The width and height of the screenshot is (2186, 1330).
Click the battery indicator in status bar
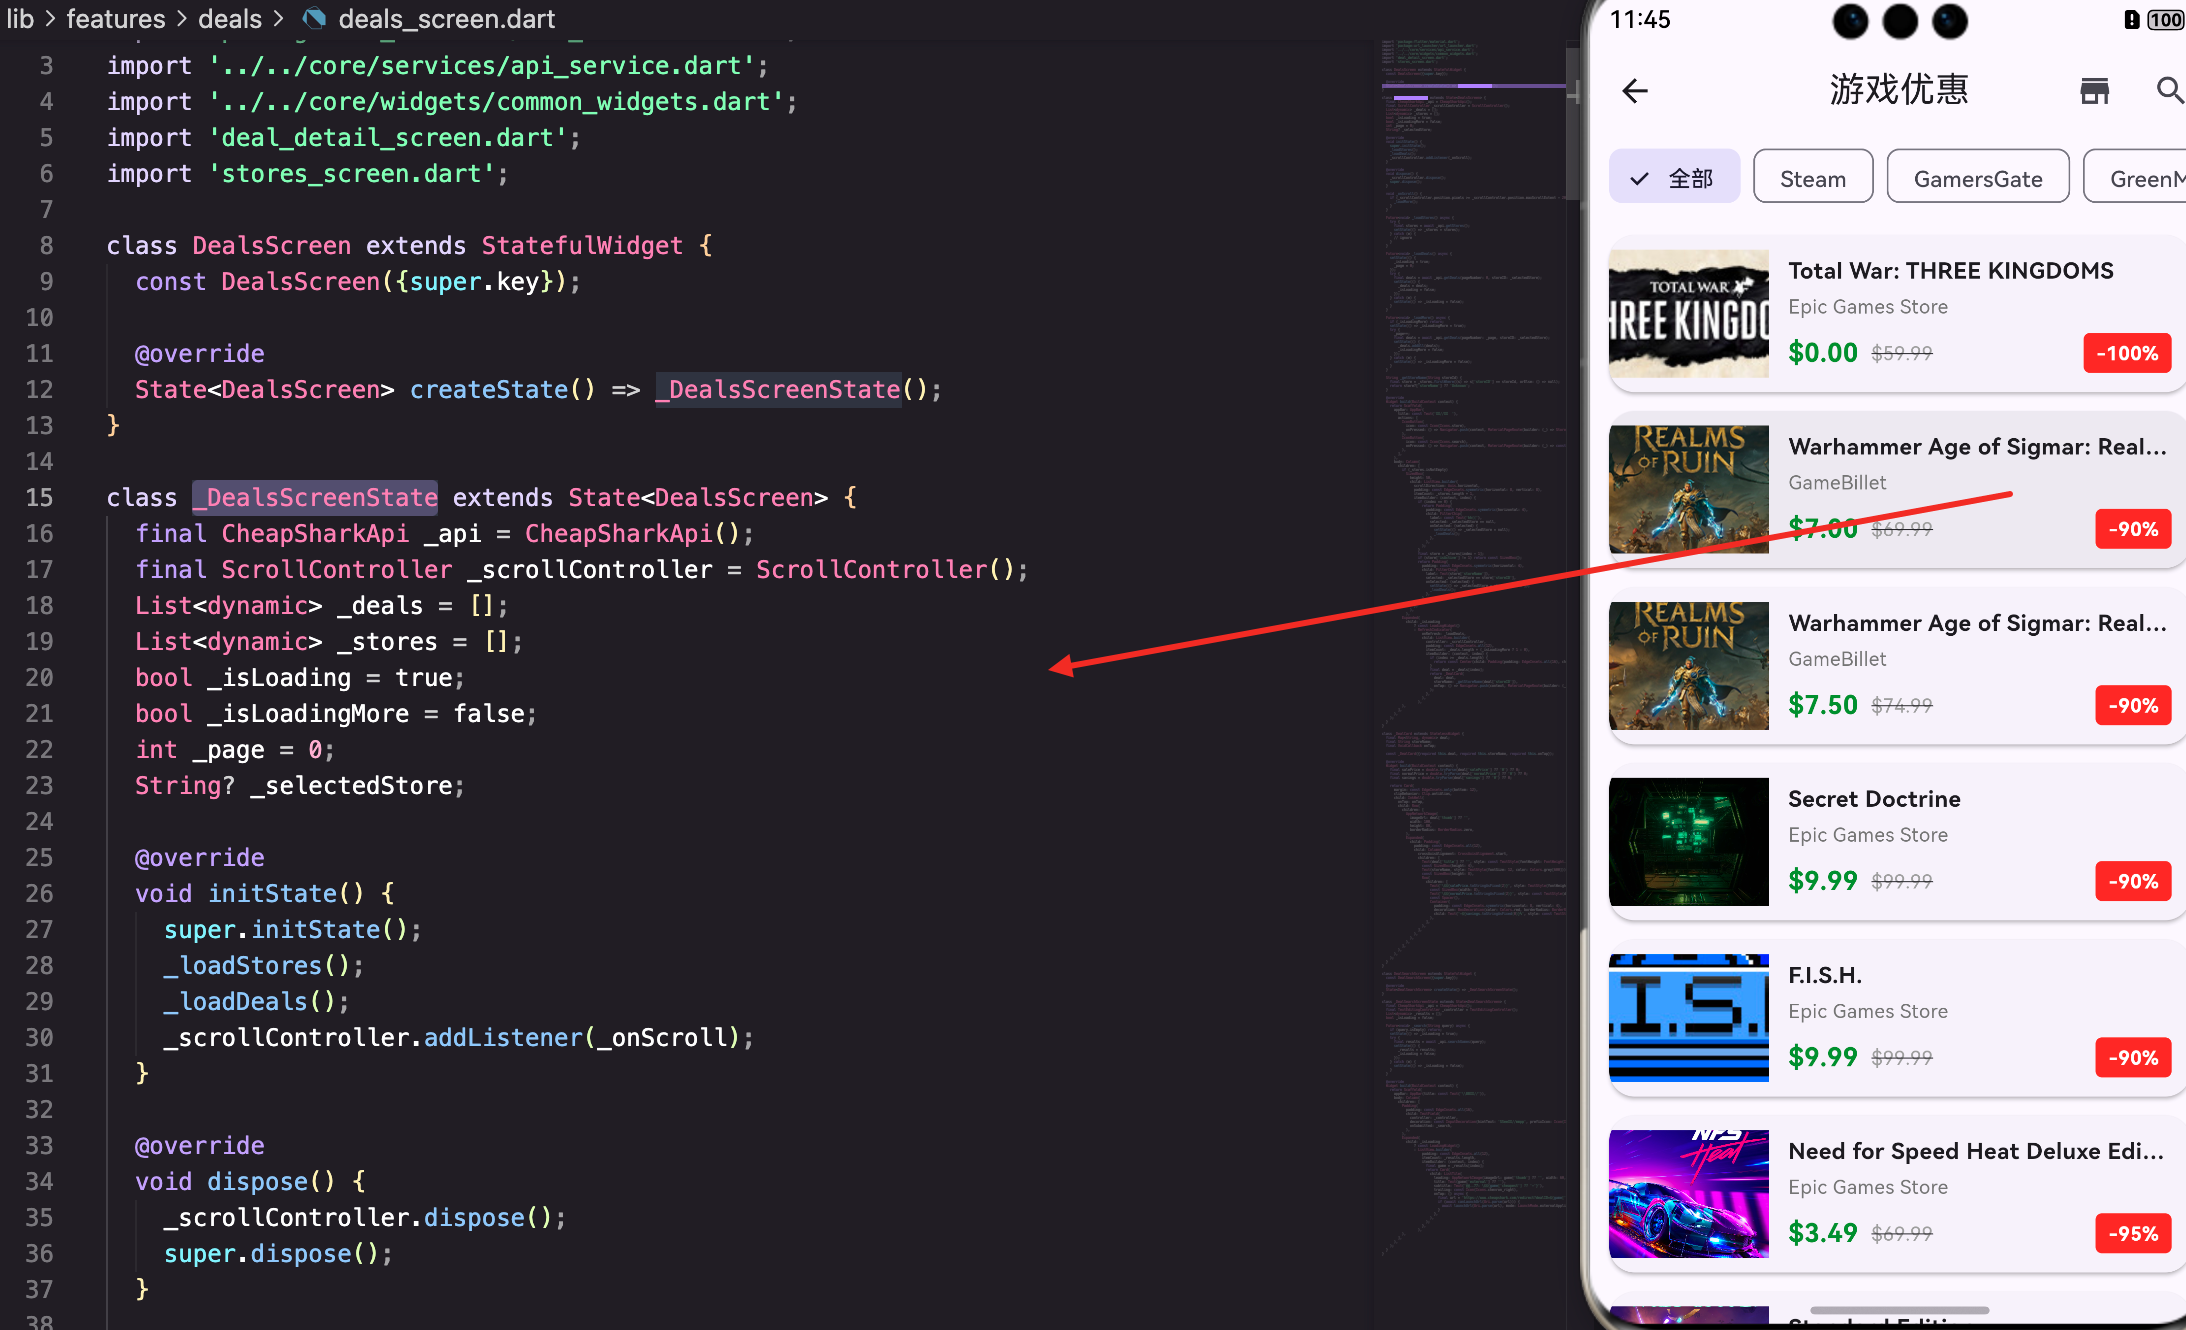point(2164,19)
